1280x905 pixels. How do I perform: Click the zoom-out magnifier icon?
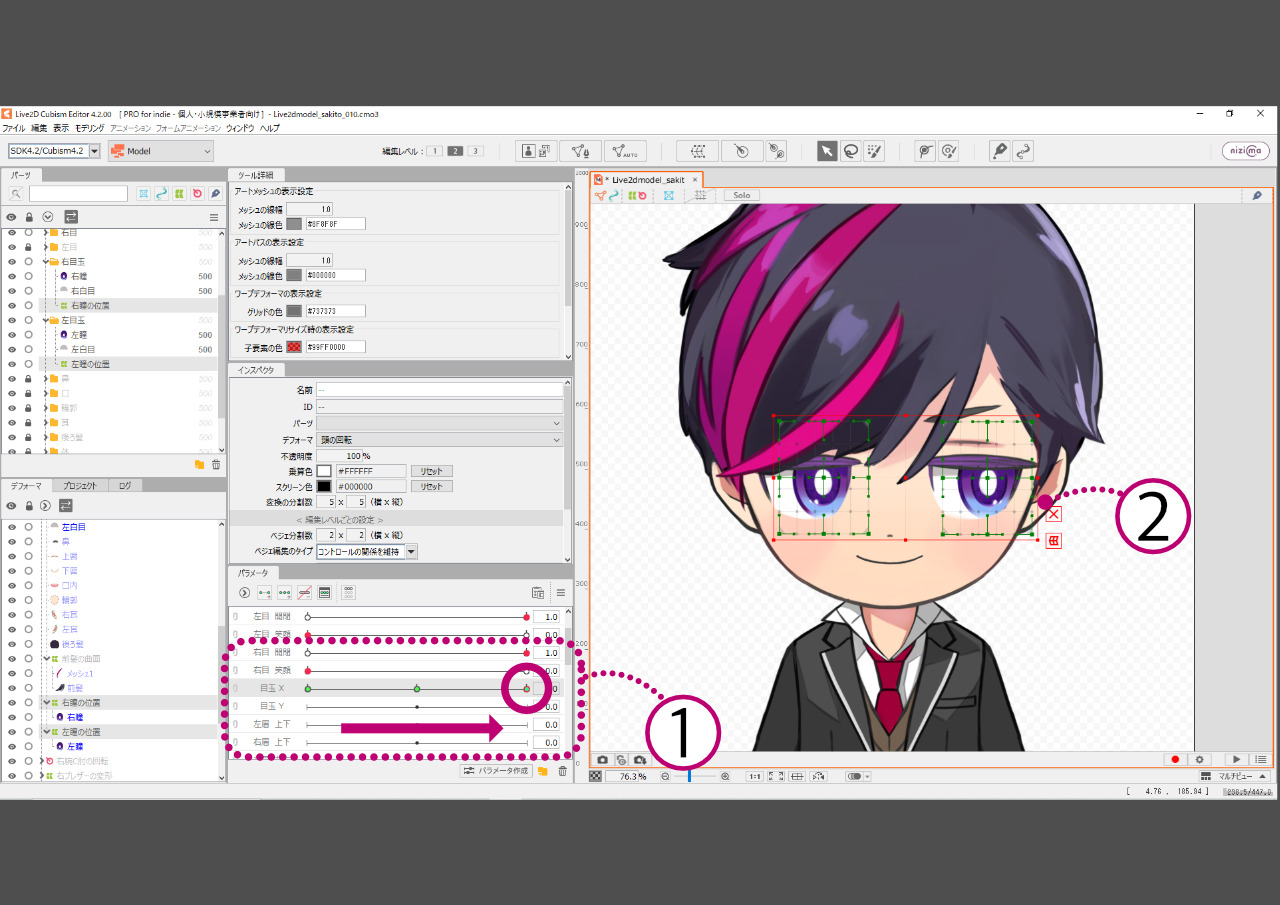tap(665, 776)
